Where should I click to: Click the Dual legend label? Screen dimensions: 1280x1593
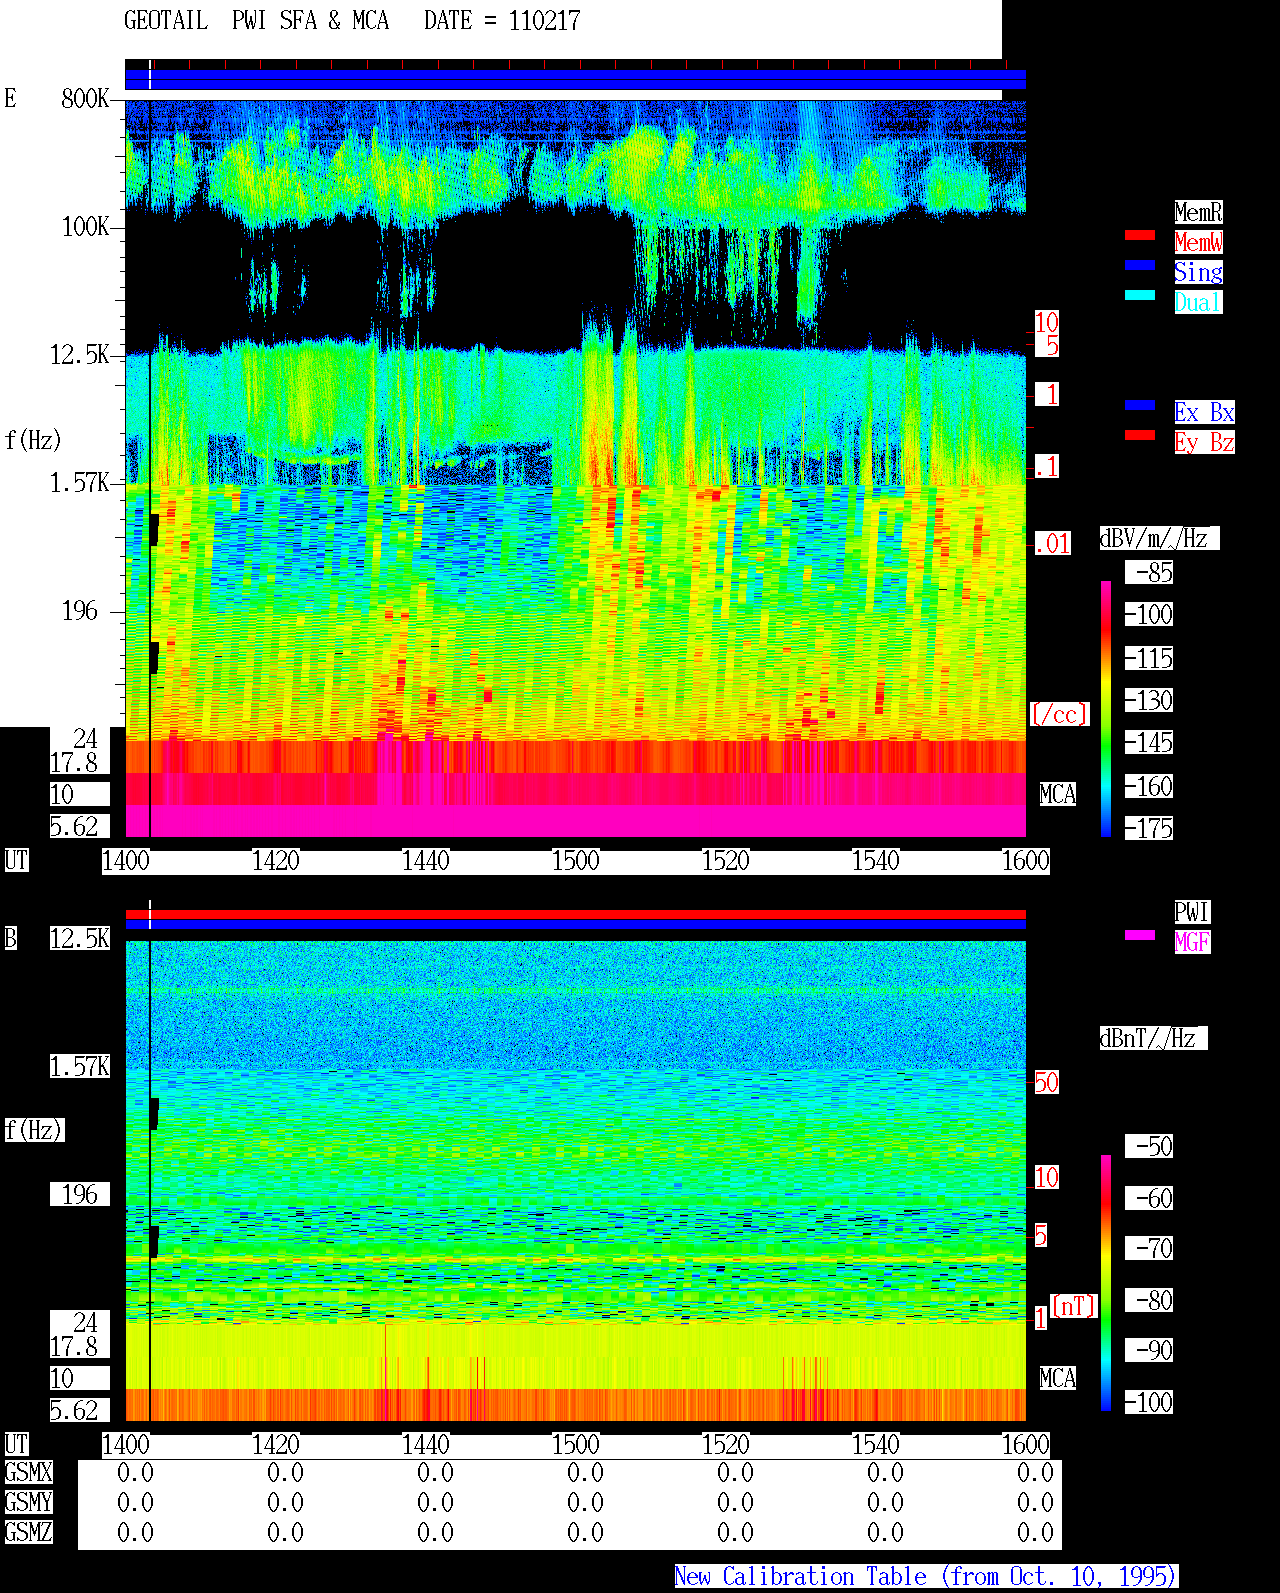[1198, 302]
